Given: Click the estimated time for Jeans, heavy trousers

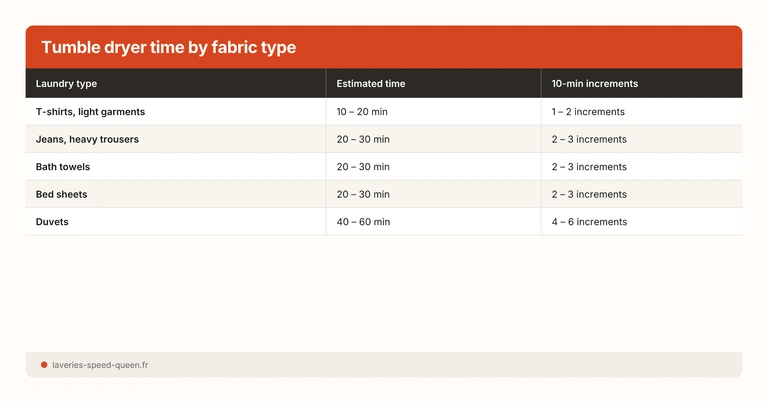Looking at the screenshot, I should click(x=363, y=139).
